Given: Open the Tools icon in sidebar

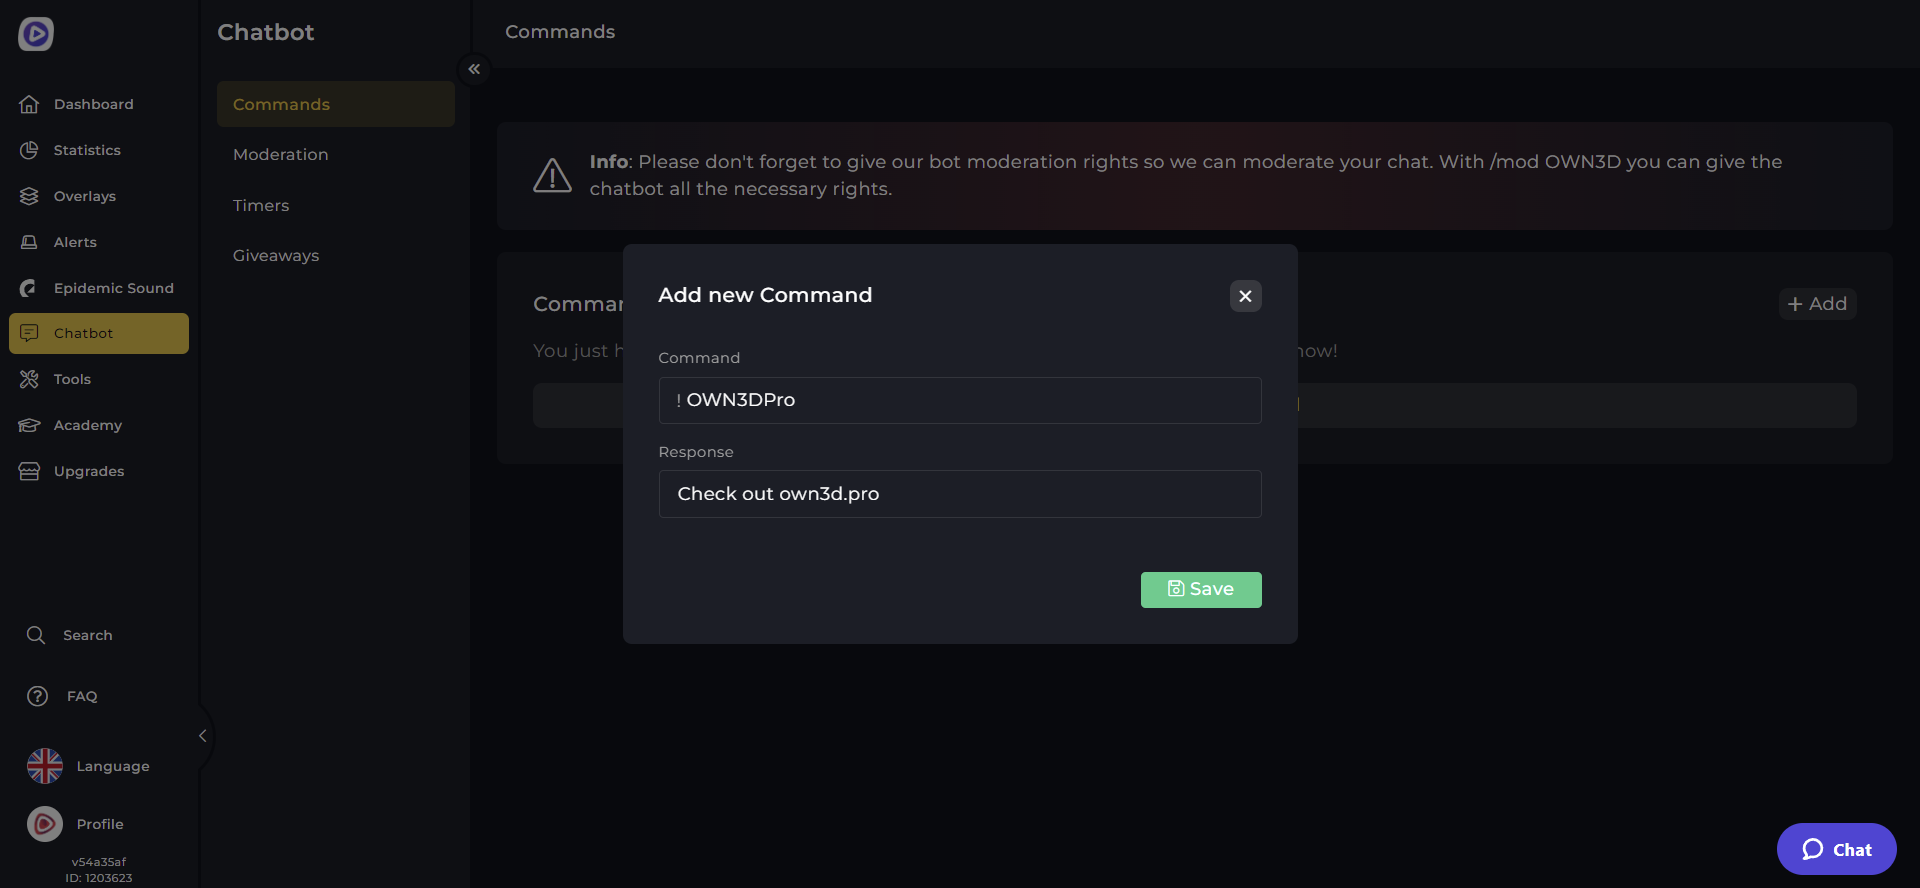Looking at the screenshot, I should coord(29,379).
